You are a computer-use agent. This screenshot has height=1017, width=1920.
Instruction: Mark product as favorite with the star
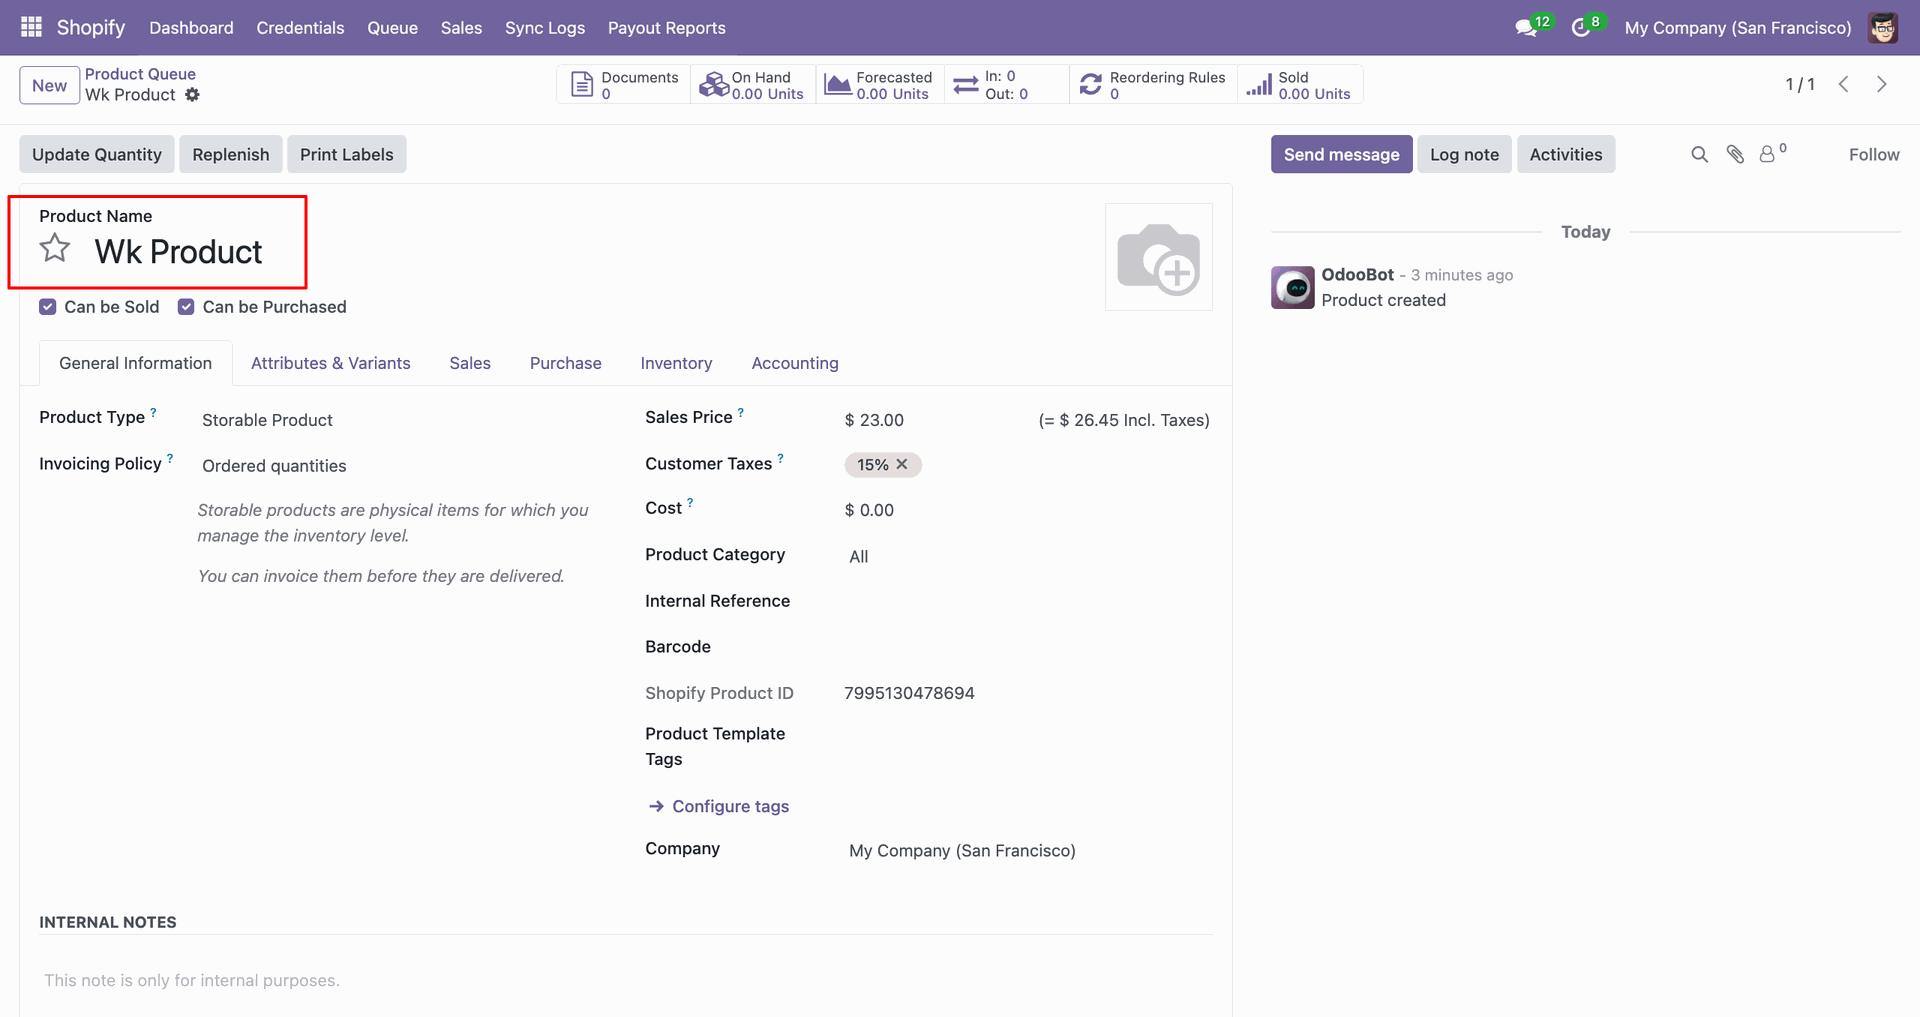pyautogui.click(x=55, y=248)
